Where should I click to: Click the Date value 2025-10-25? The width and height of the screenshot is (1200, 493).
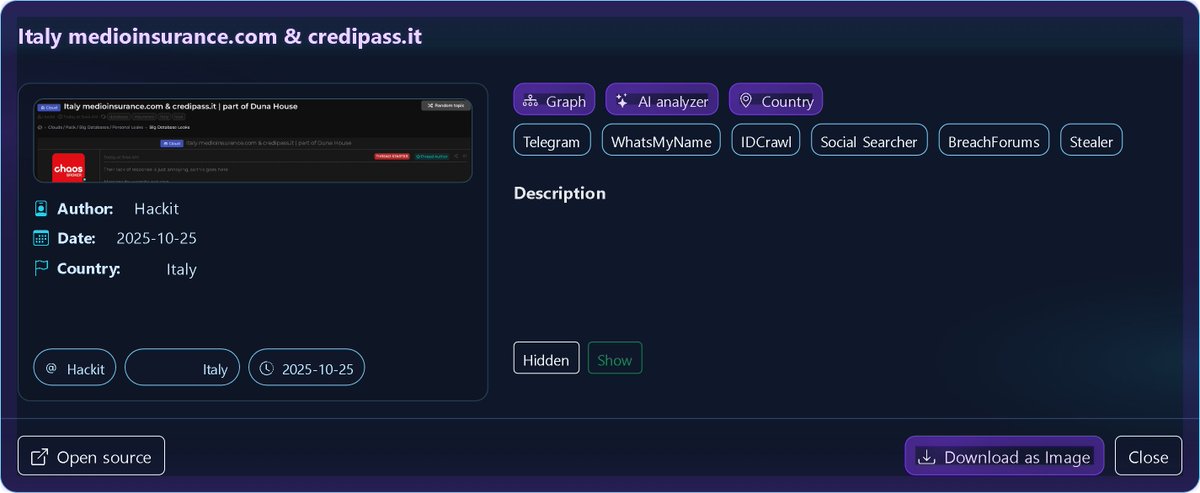click(x=159, y=238)
